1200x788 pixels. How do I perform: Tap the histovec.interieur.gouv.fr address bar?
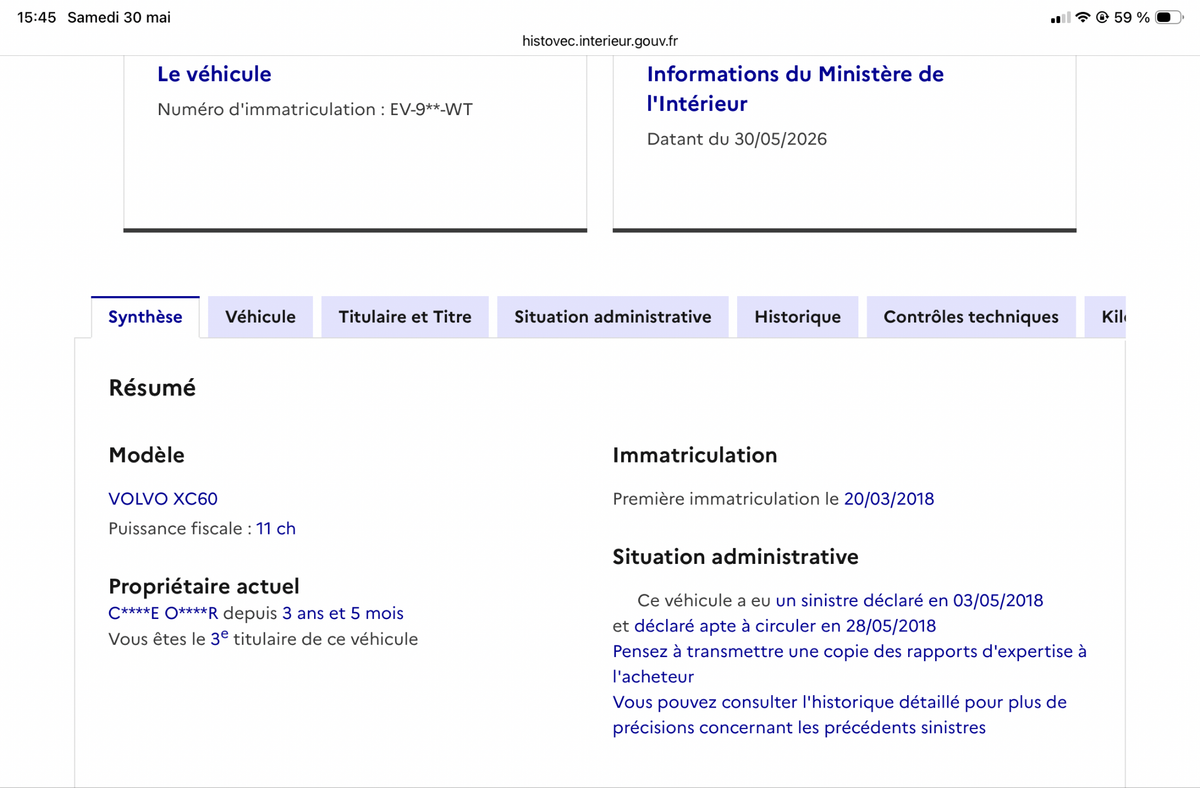pos(600,41)
